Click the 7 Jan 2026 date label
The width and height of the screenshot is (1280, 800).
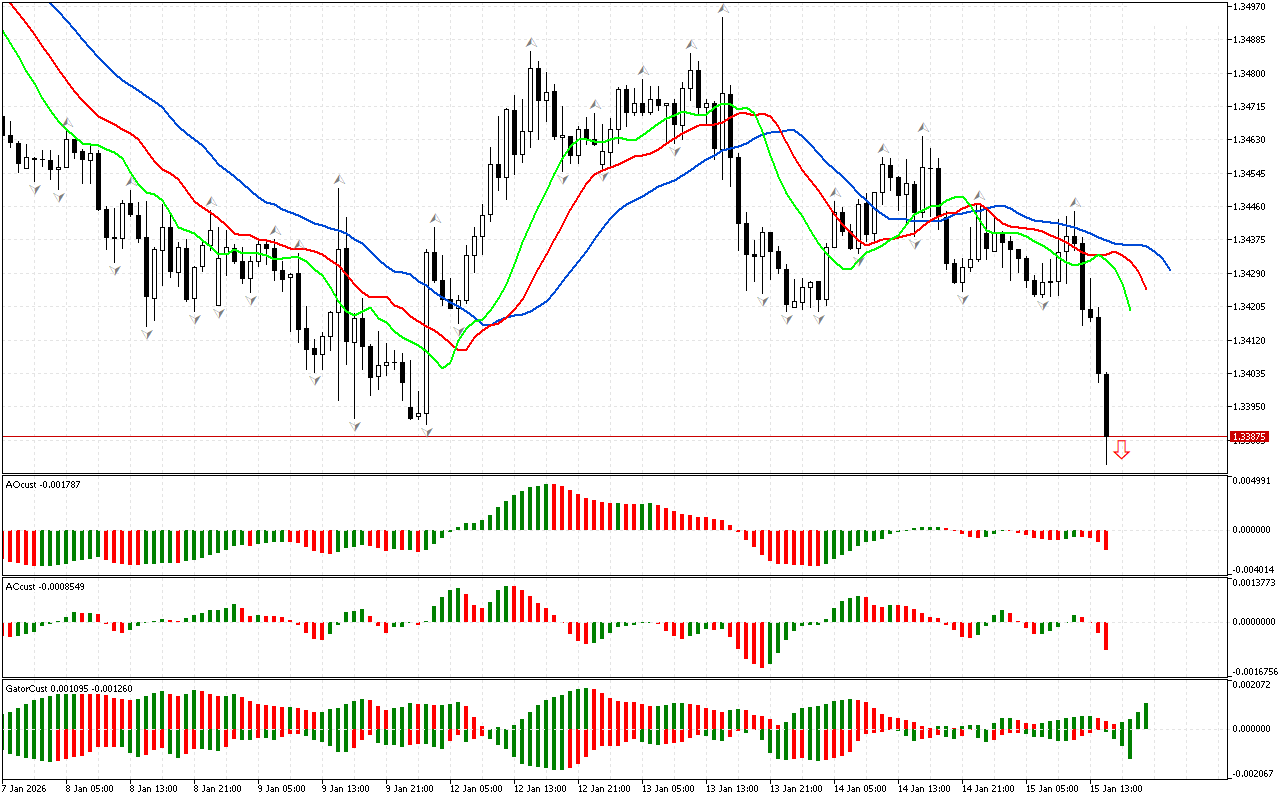tap(25, 788)
